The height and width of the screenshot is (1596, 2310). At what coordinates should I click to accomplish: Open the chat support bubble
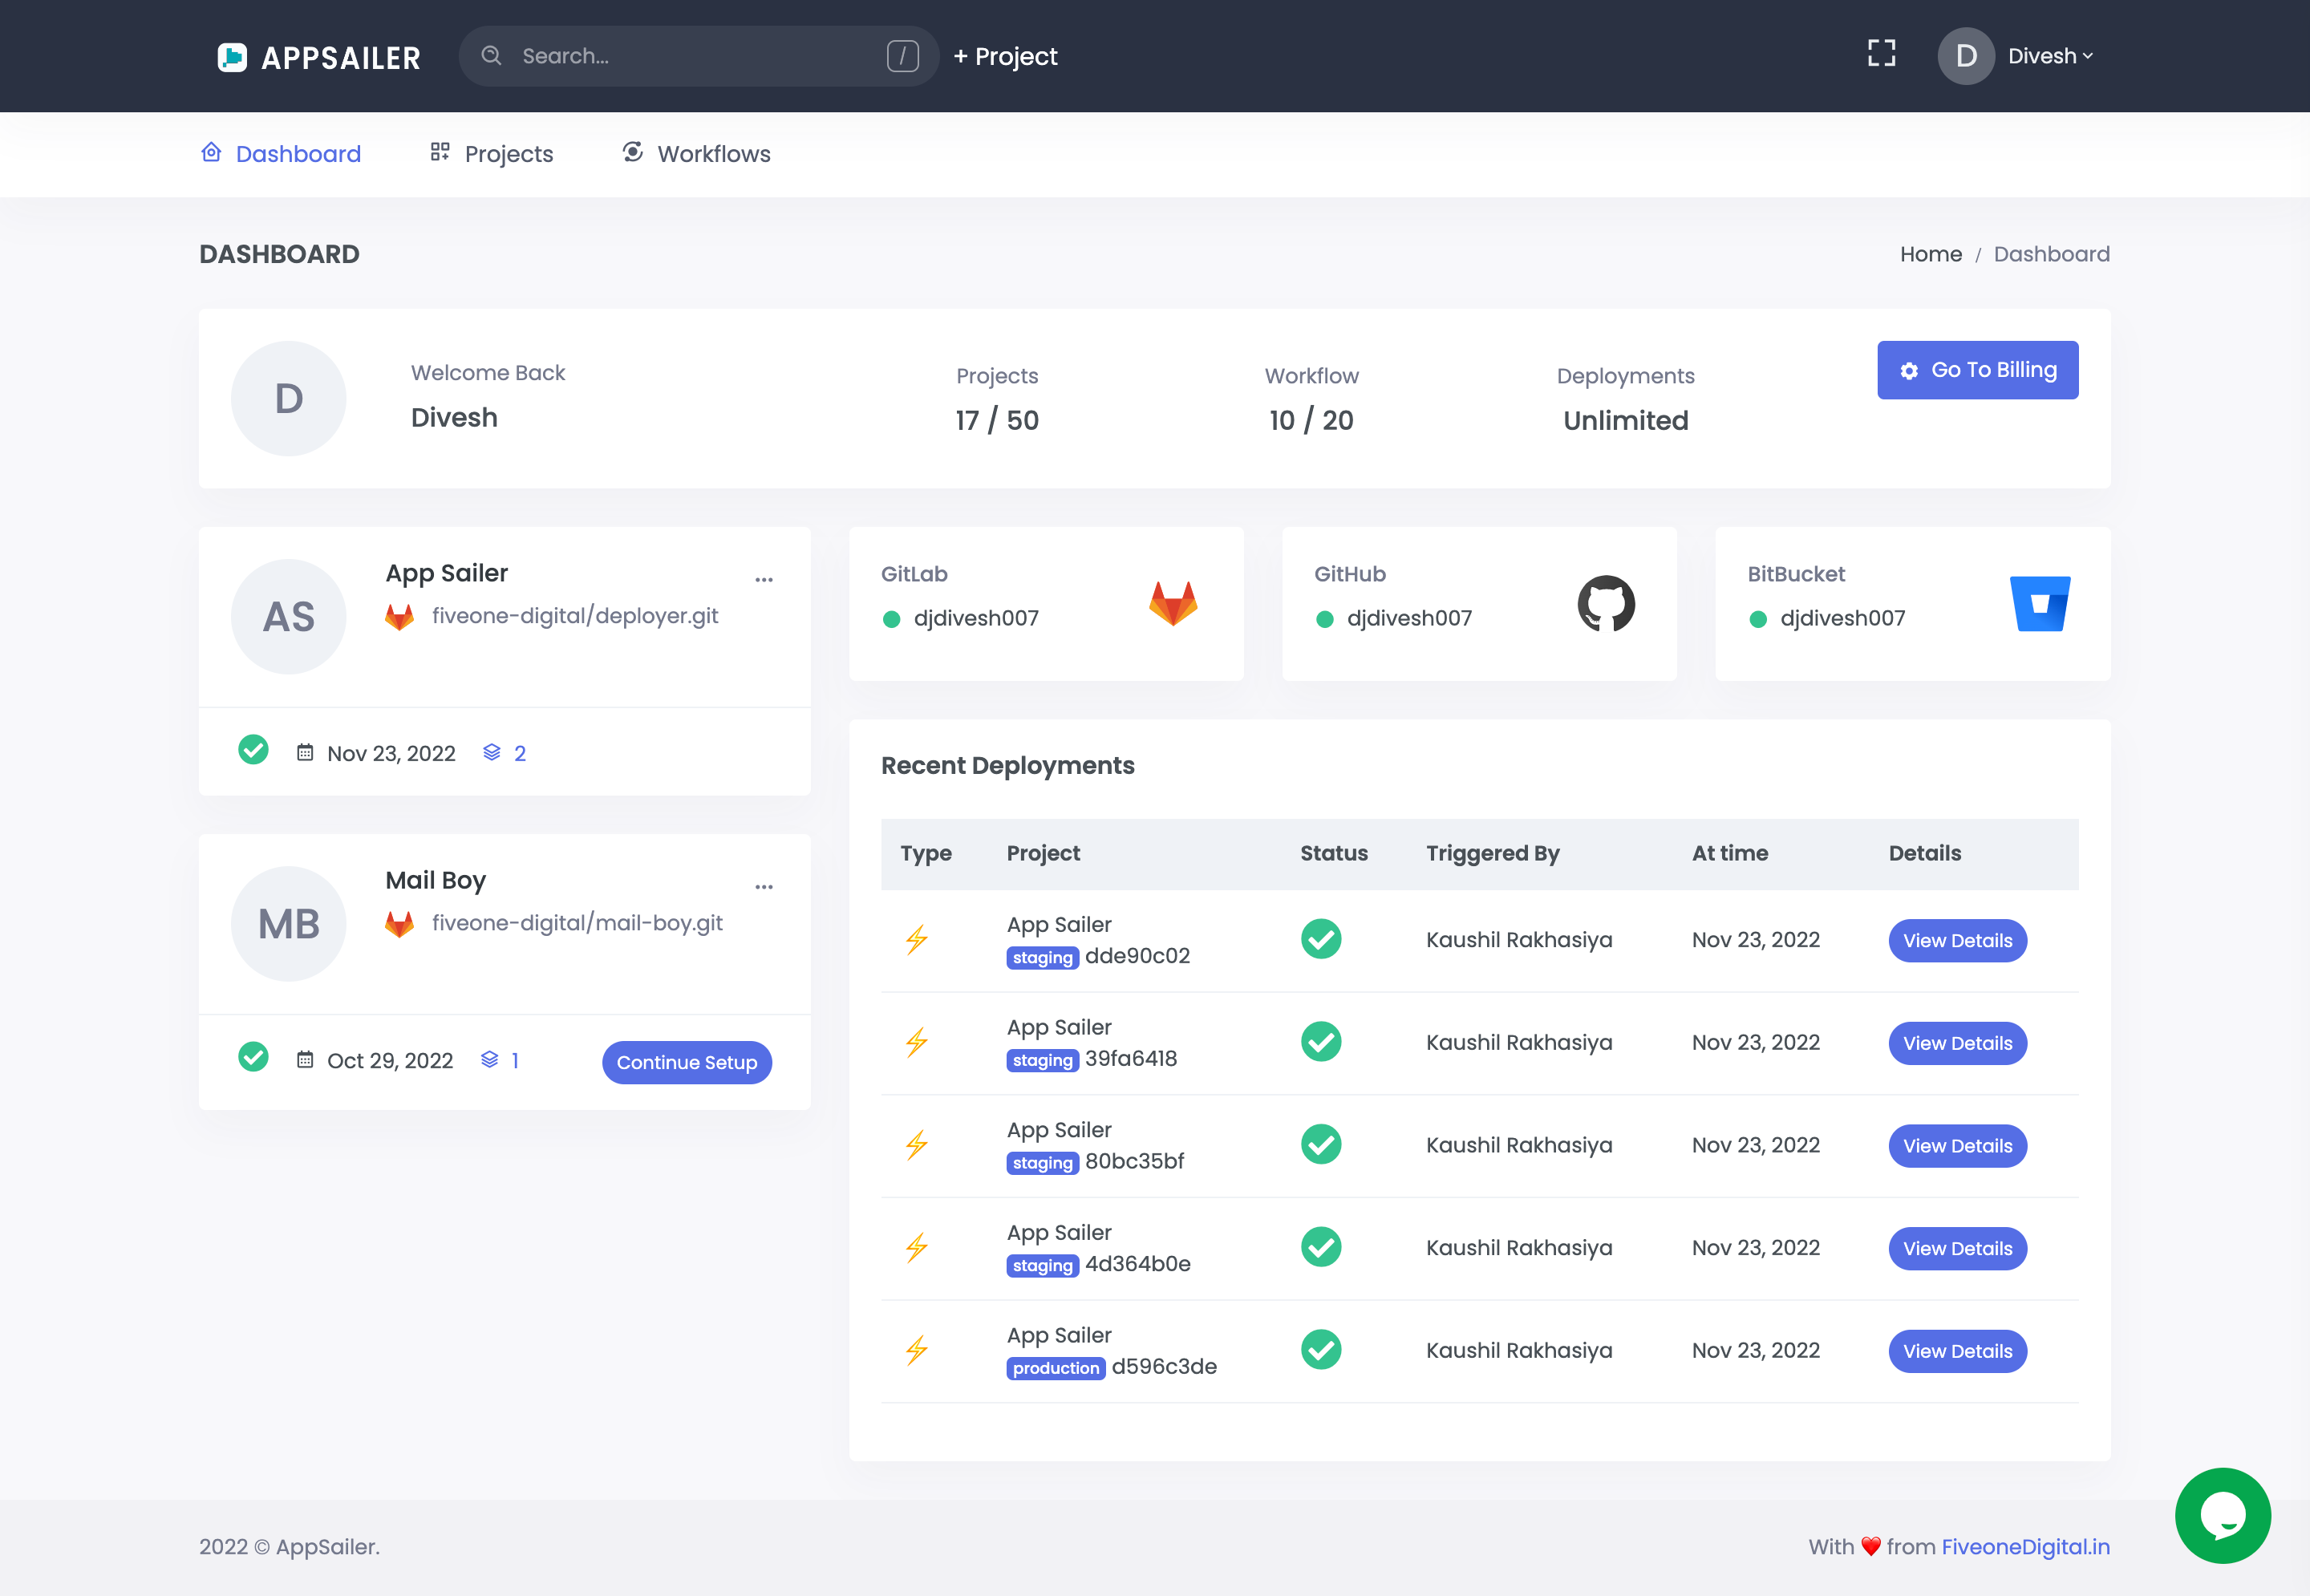pyautogui.click(x=2222, y=1515)
